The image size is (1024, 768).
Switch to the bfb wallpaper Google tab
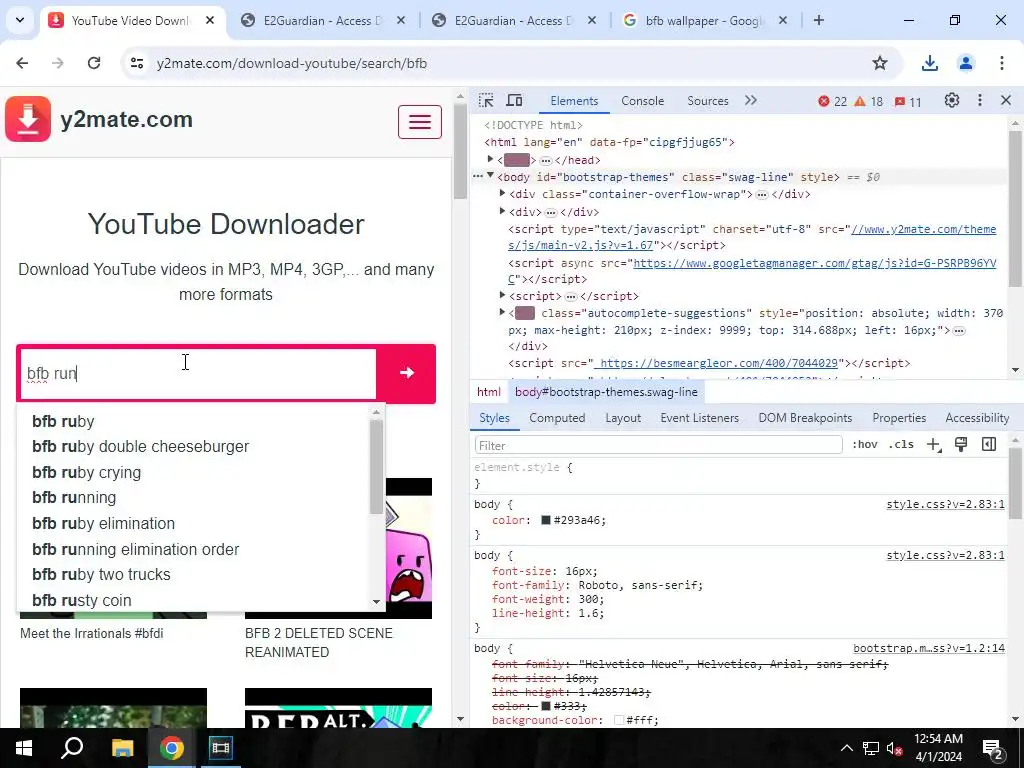[704, 21]
